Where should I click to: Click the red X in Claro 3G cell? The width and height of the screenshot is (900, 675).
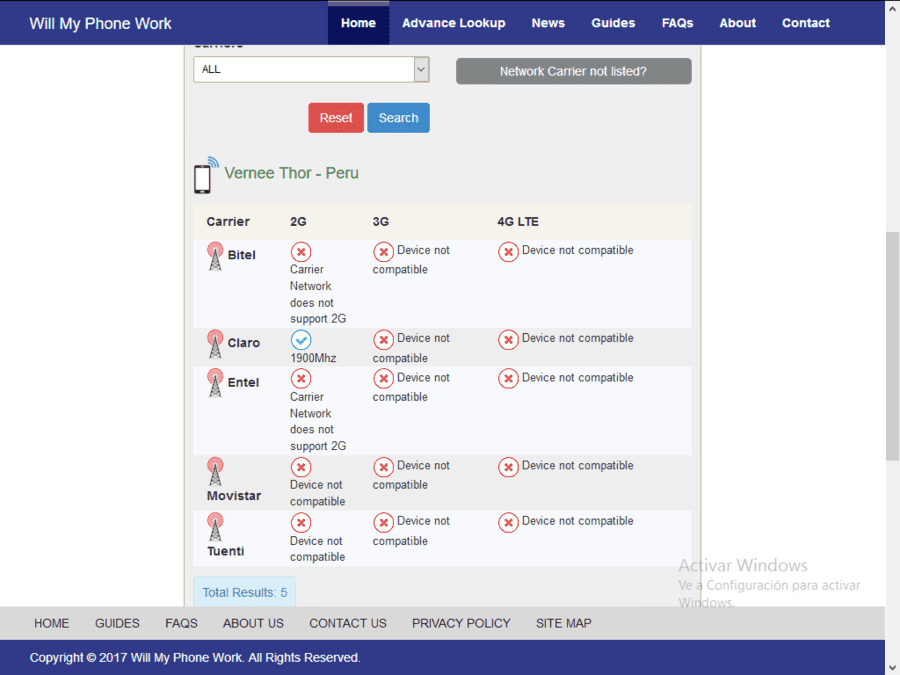coord(383,340)
